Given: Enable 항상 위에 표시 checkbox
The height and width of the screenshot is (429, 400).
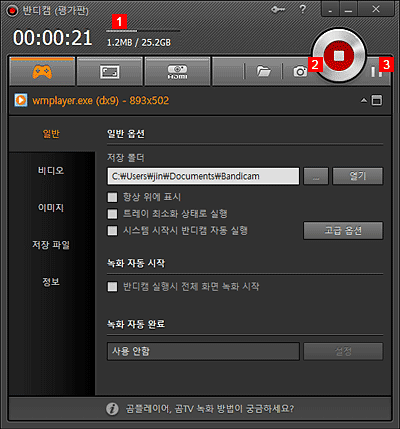Looking at the screenshot, I should [112, 197].
